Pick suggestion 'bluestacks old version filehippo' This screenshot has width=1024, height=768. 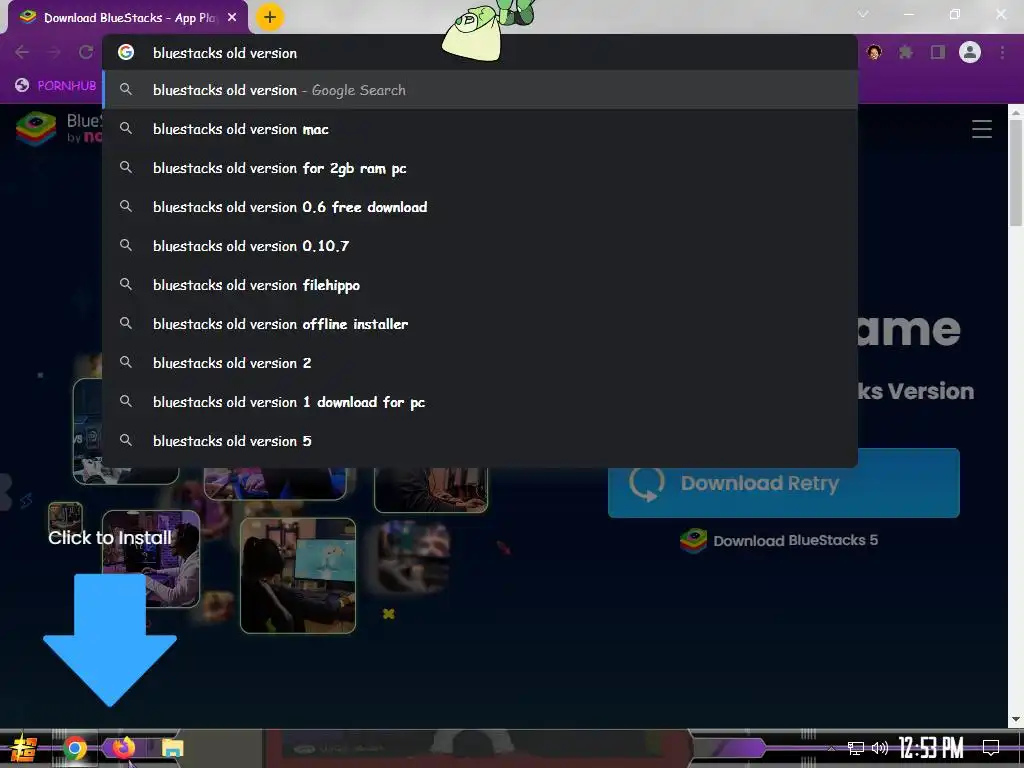[480, 285]
